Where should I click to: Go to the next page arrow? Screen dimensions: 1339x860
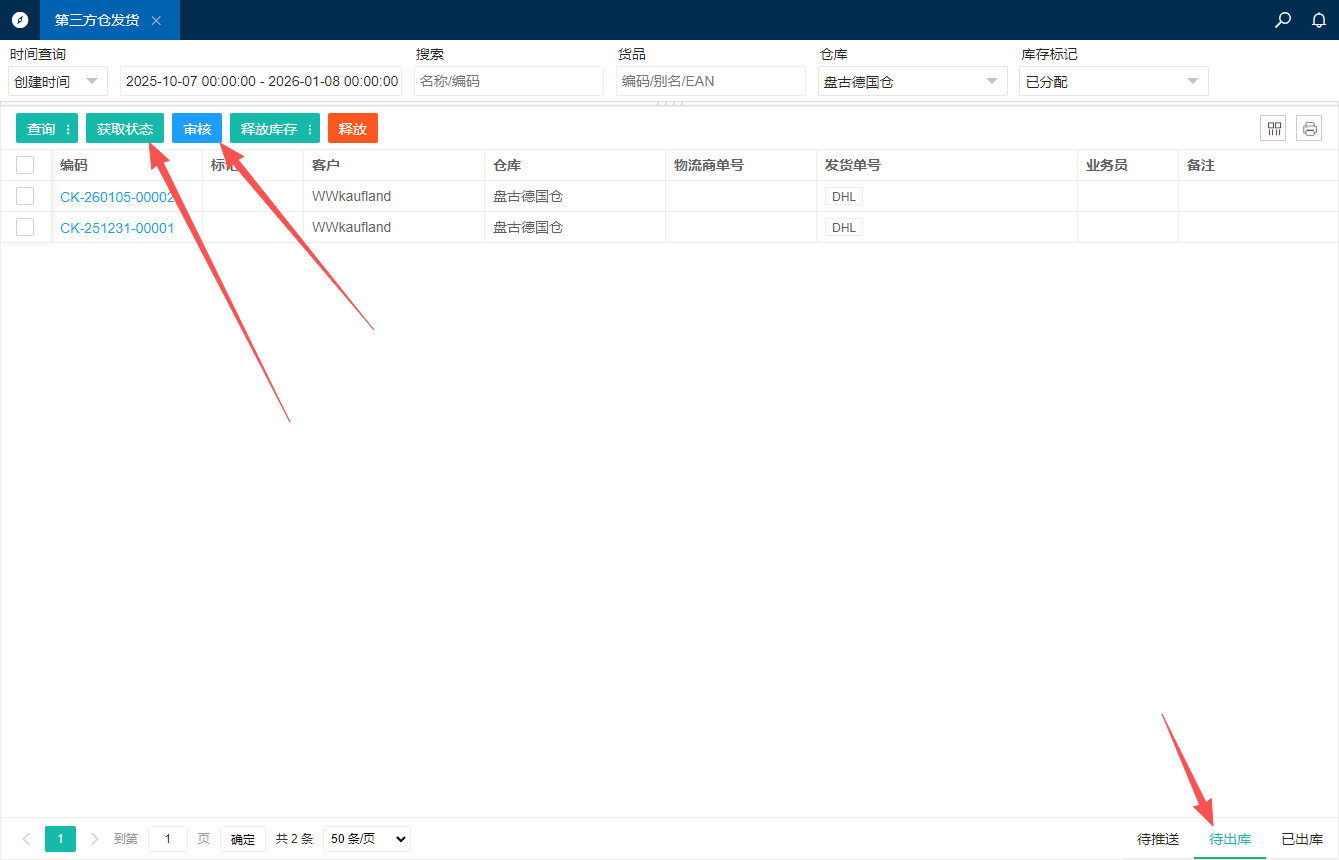point(94,839)
